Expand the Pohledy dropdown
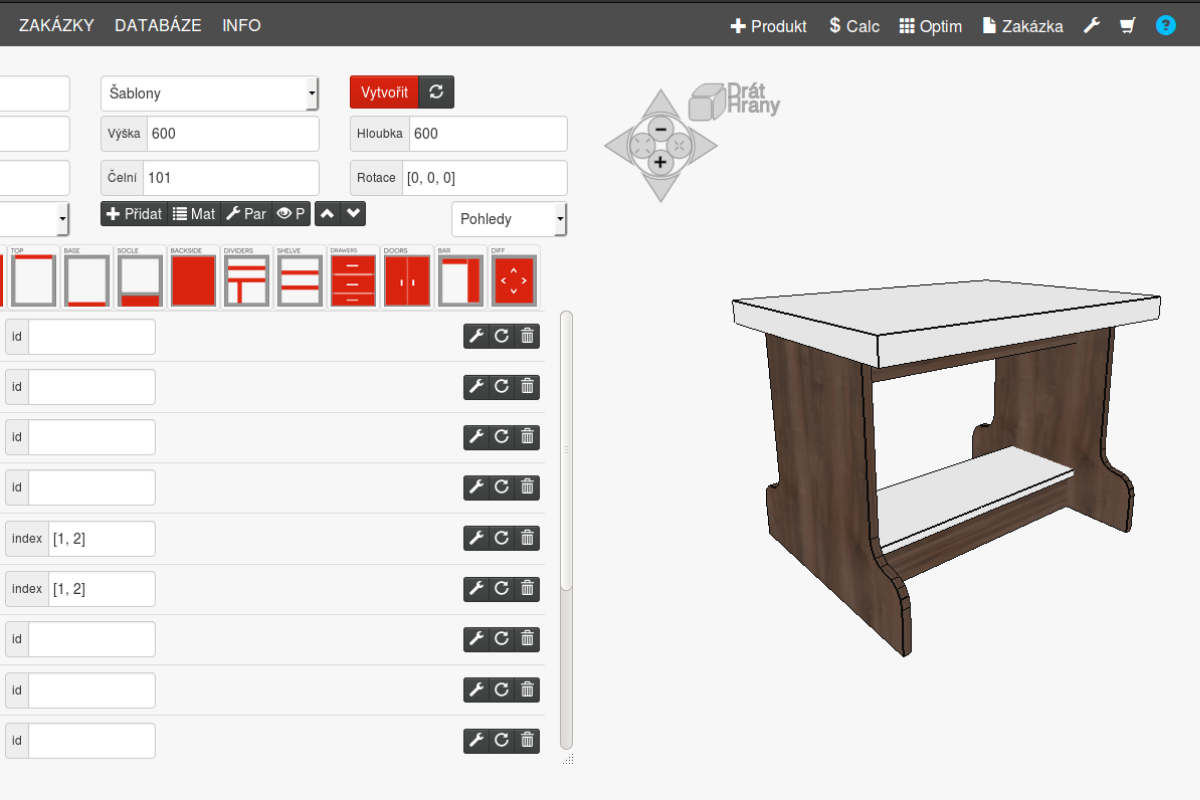 click(509, 219)
